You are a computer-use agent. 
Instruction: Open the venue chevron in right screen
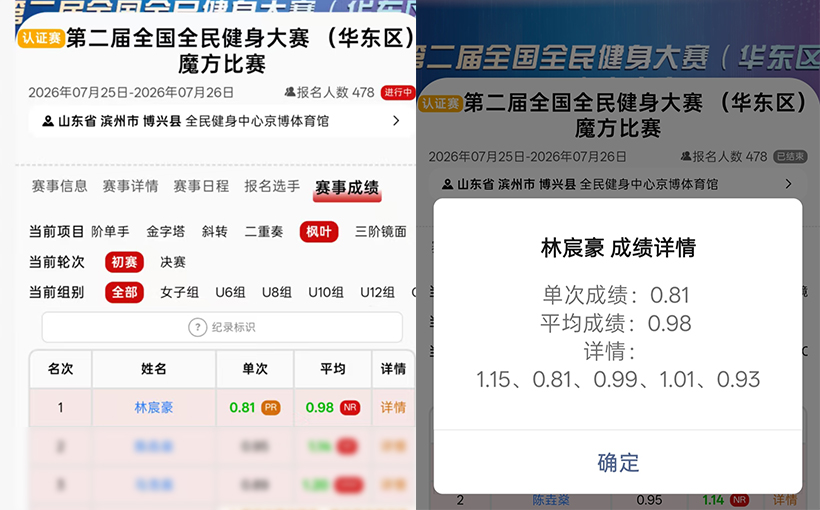[x=788, y=184]
